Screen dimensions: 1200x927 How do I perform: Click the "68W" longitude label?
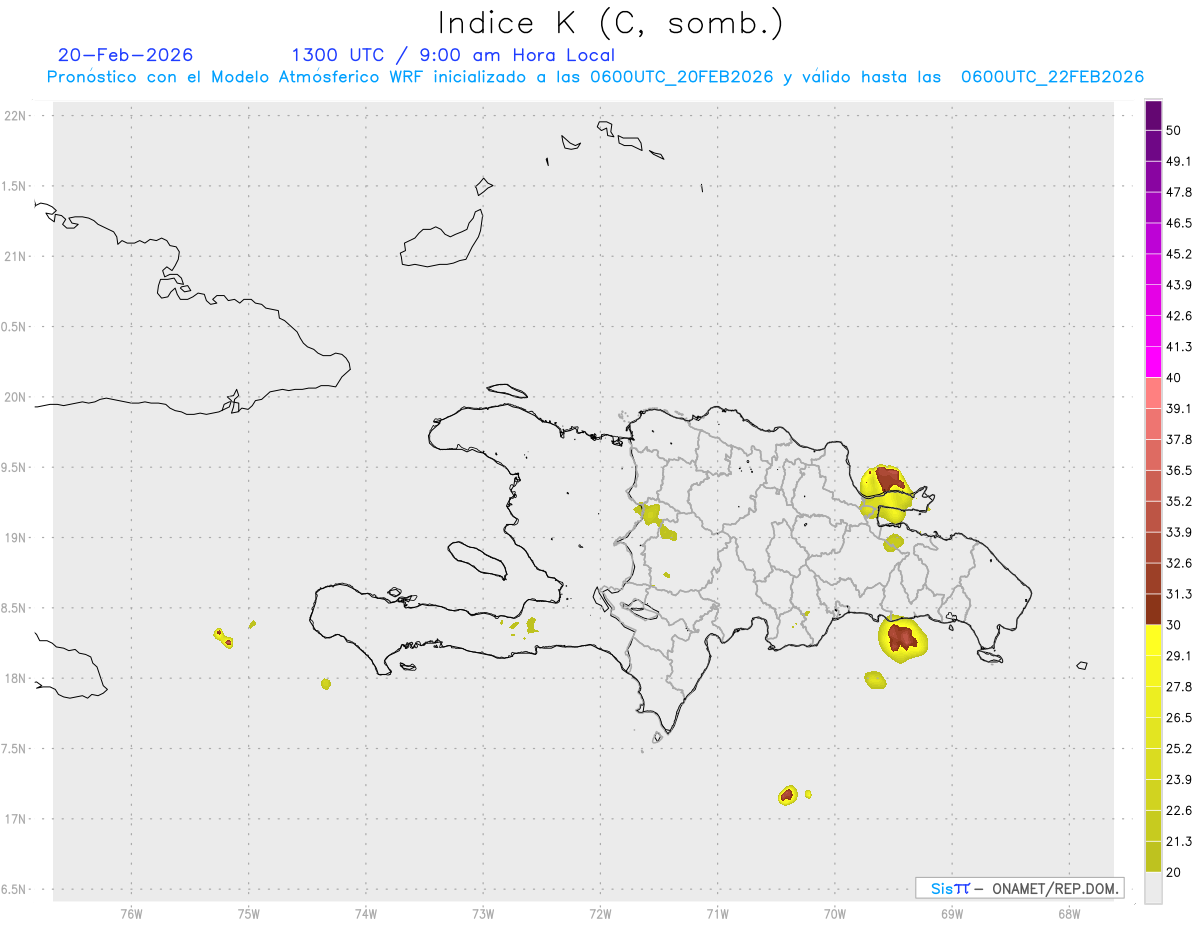point(1068,913)
